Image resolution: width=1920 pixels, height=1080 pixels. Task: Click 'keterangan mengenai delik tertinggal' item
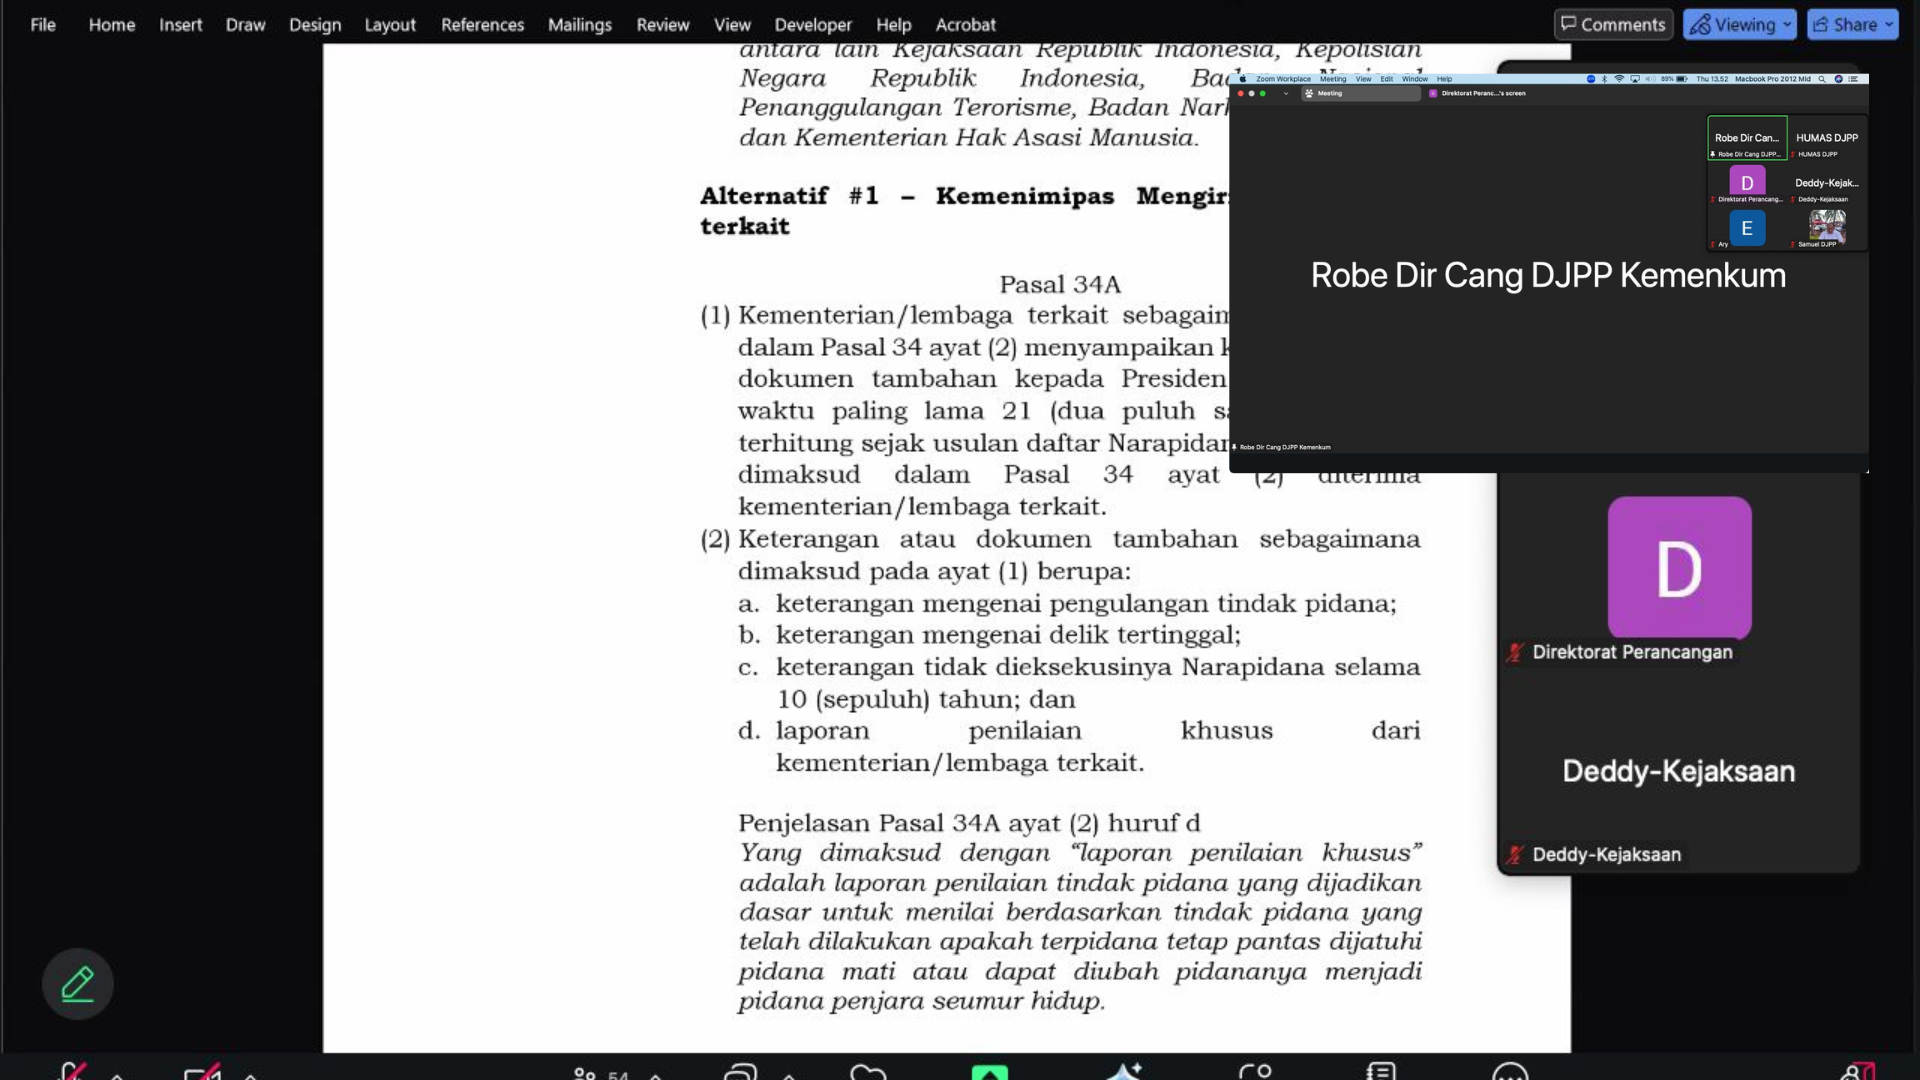(1008, 636)
